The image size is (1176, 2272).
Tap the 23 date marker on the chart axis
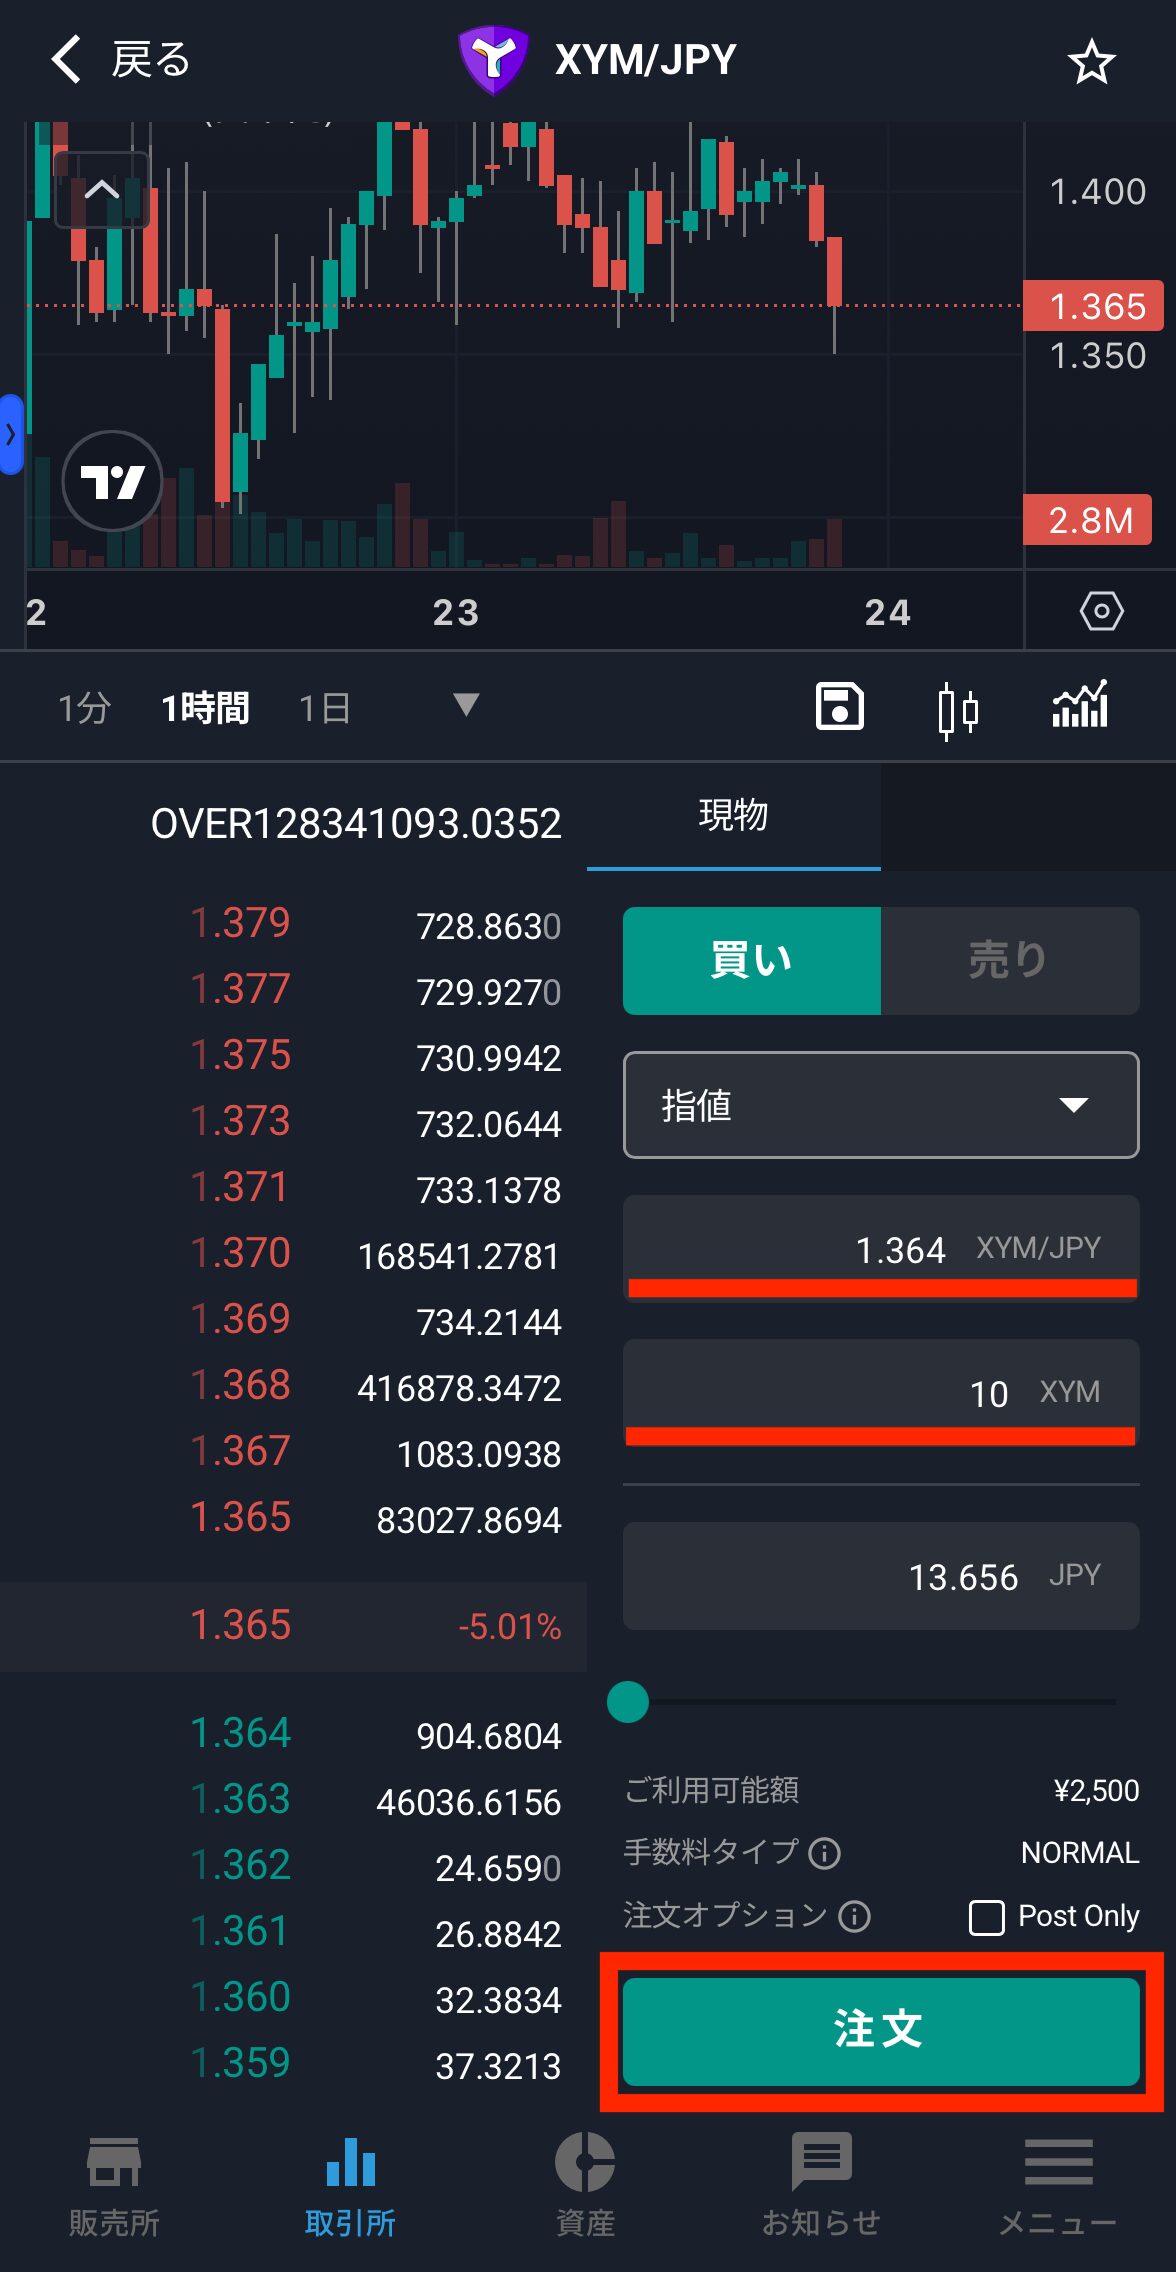[x=456, y=612]
